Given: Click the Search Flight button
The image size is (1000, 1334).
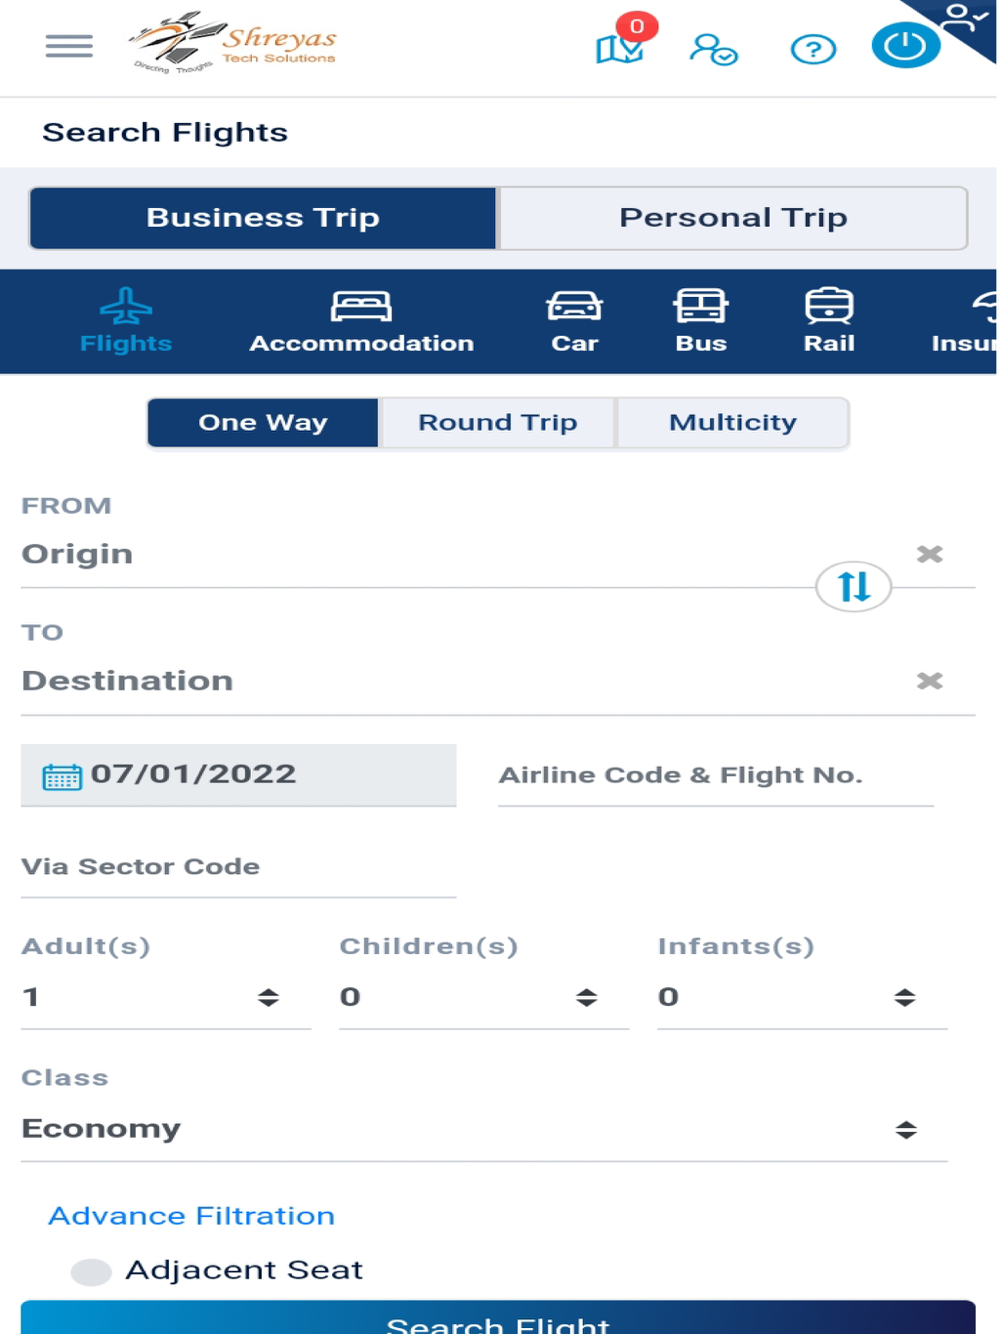Looking at the screenshot, I should pos(497,1320).
